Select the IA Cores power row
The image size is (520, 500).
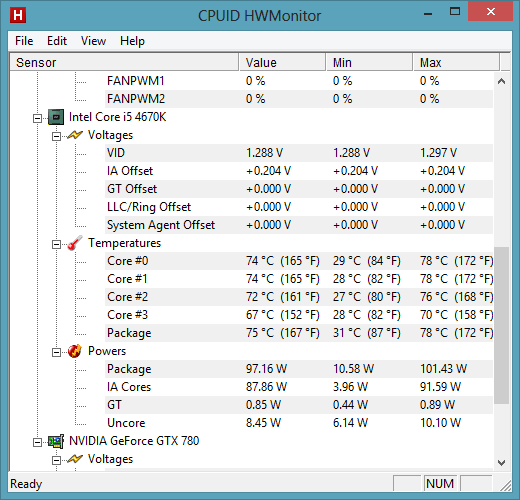pyautogui.click(x=299, y=387)
